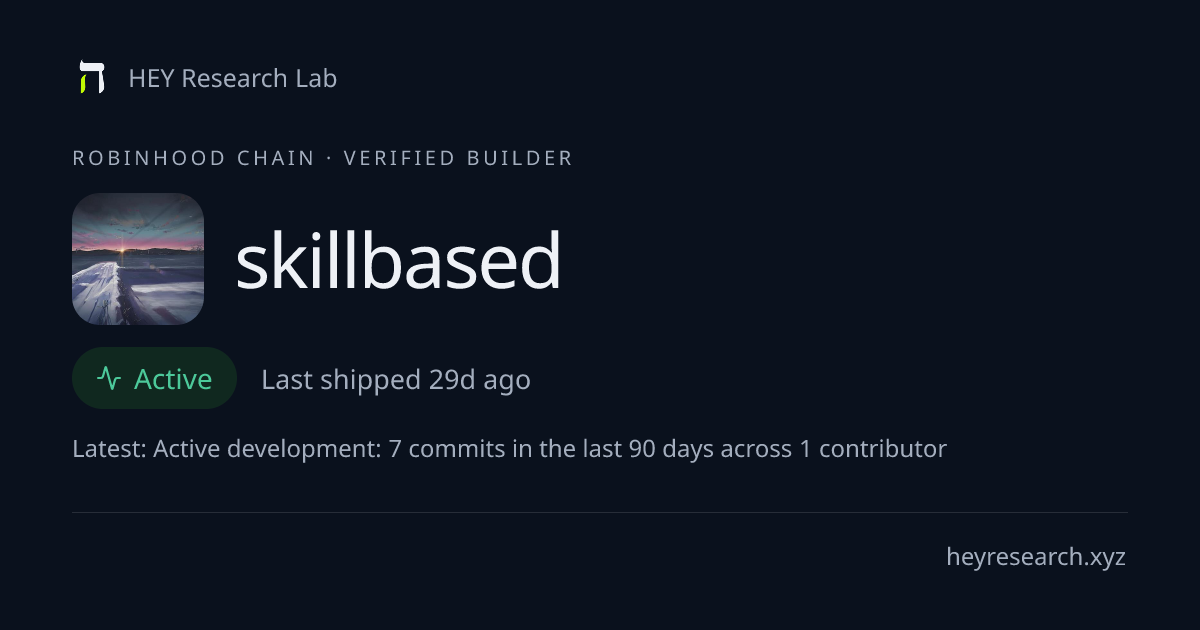Click the horizontal divider line
1200x630 pixels.
tap(600, 512)
